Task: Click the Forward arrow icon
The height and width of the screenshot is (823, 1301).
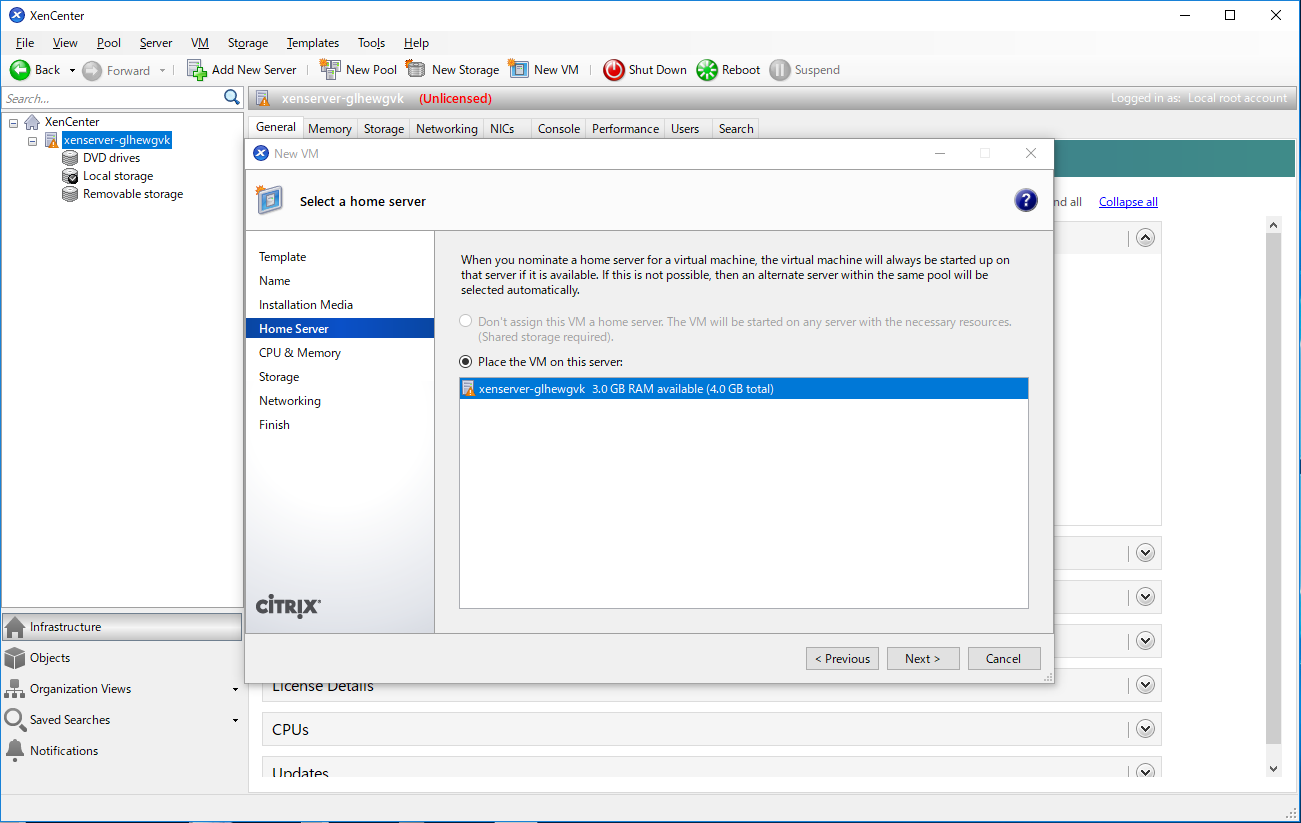Action: tap(92, 70)
